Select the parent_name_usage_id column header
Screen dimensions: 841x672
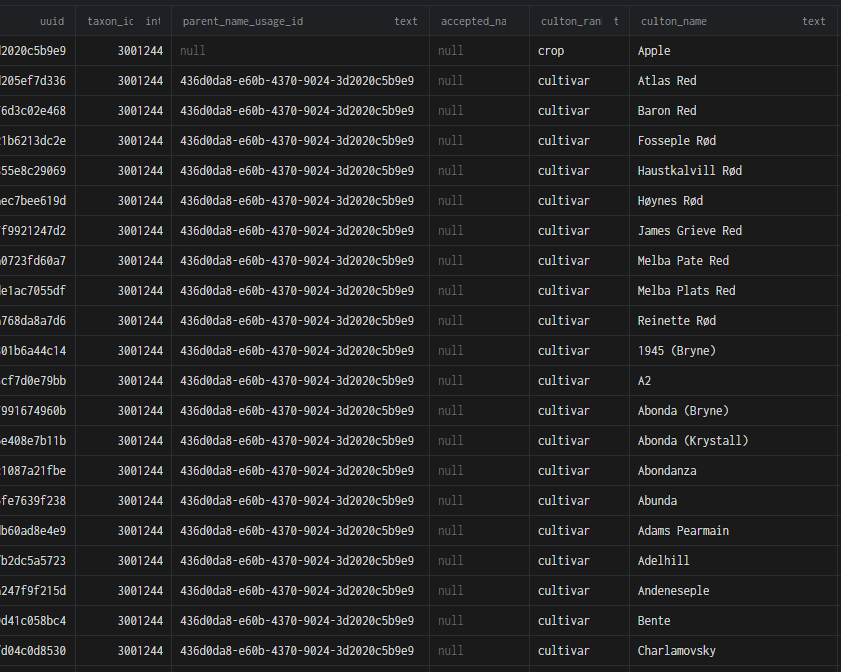tap(242, 21)
